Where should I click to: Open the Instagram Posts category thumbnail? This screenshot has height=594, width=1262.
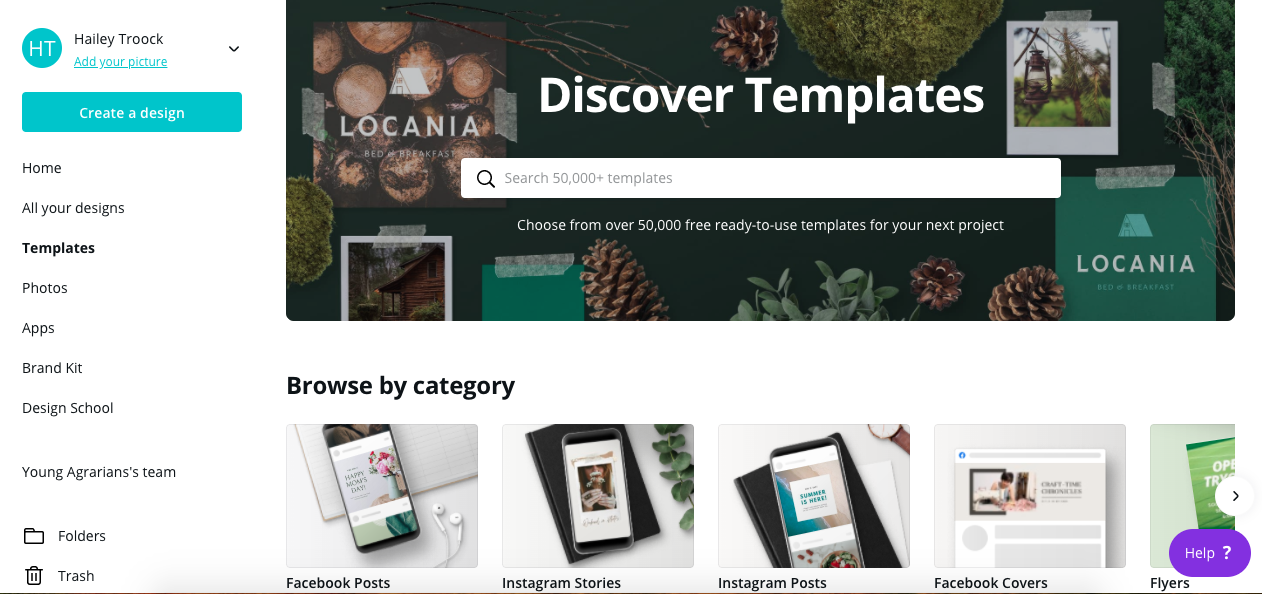pos(814,496)
